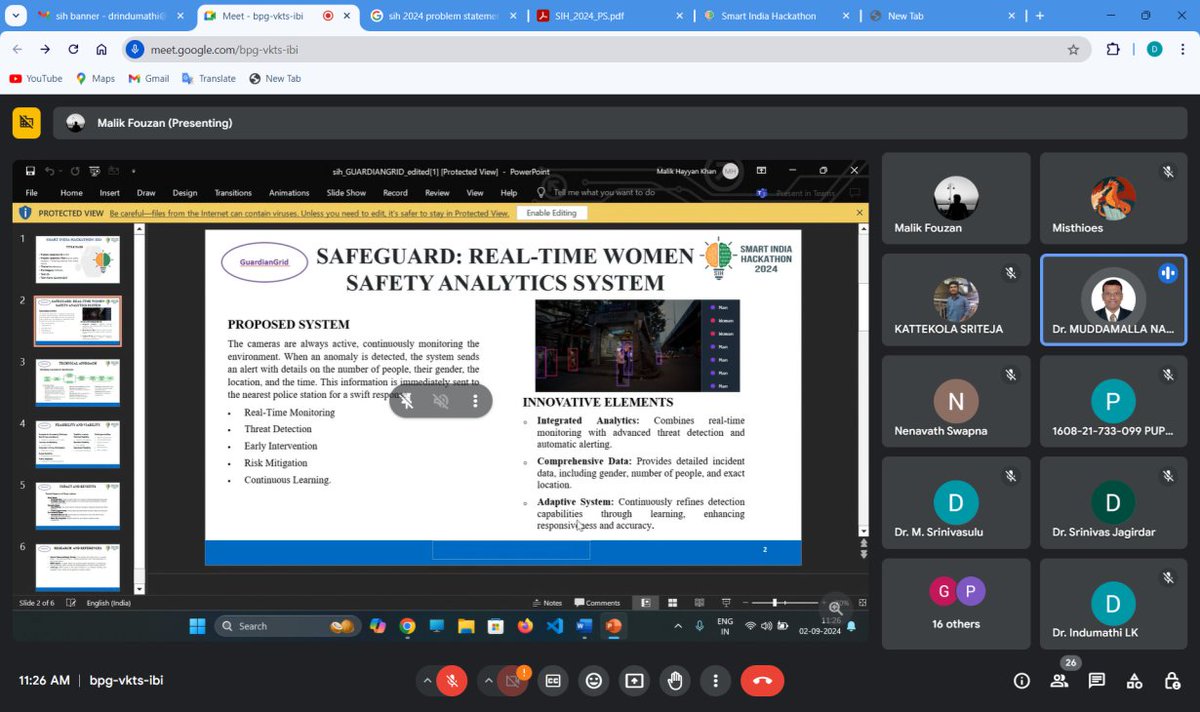
Task: Open Meet meeting details info icon
Action: click(x=1021, y=681)
